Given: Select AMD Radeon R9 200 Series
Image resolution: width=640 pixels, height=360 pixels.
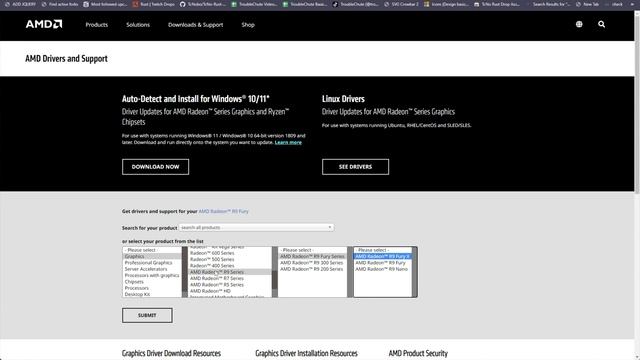Looking at the screenshot, I should [x=312, y=269].
